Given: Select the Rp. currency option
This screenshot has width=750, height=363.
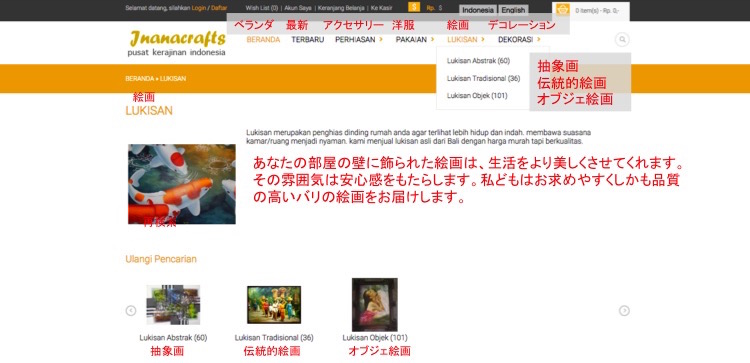Looking at the screenshot, I should coord(430,8).
